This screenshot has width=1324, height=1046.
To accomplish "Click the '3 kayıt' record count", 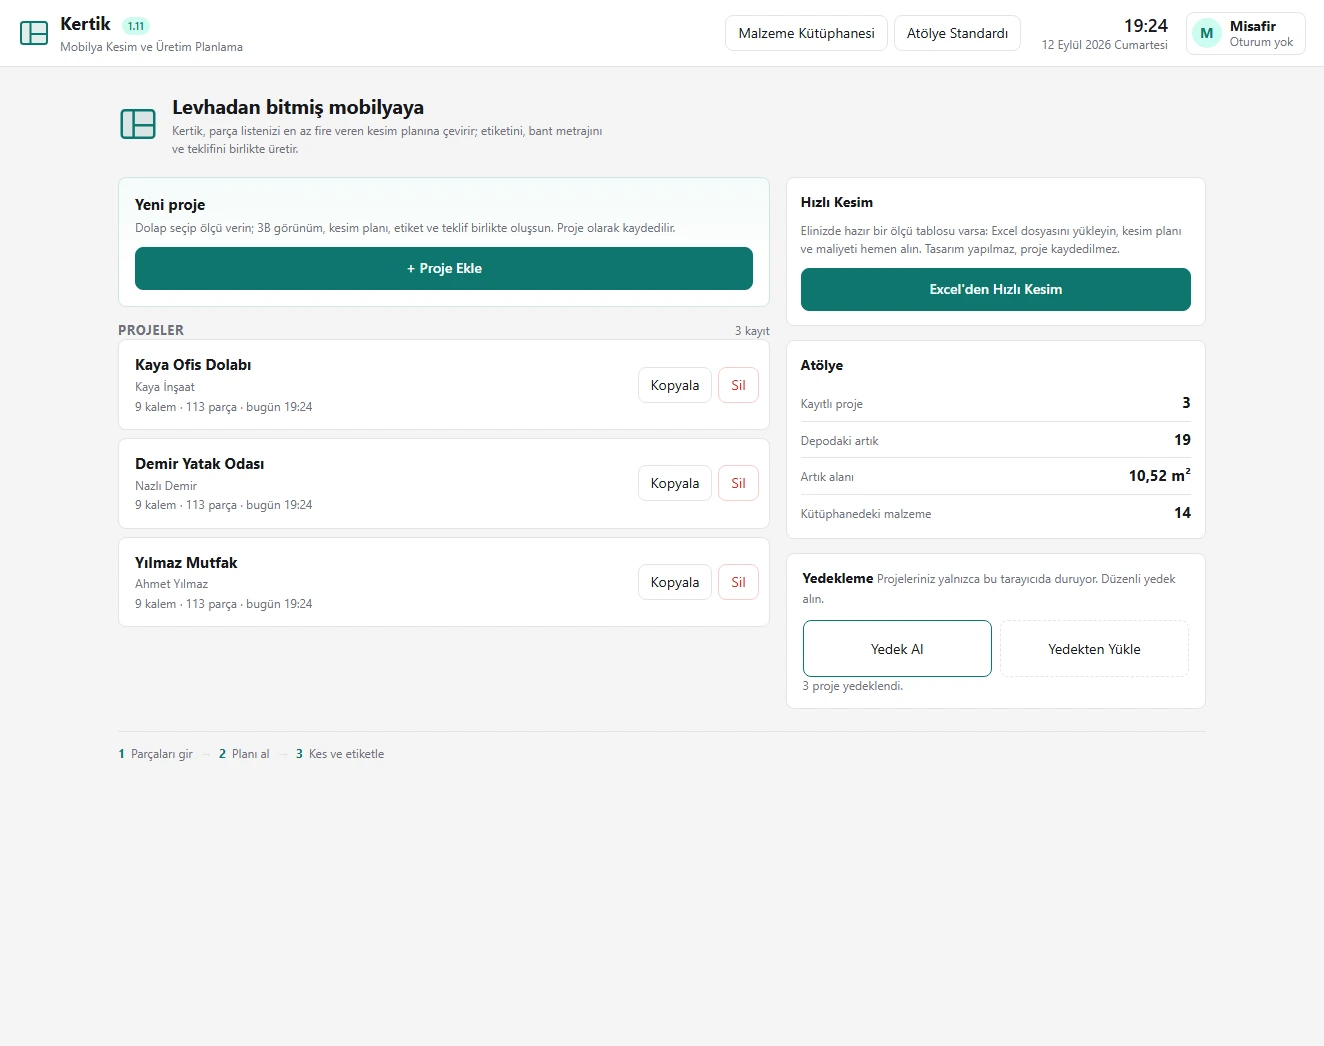I will point(752,331).
